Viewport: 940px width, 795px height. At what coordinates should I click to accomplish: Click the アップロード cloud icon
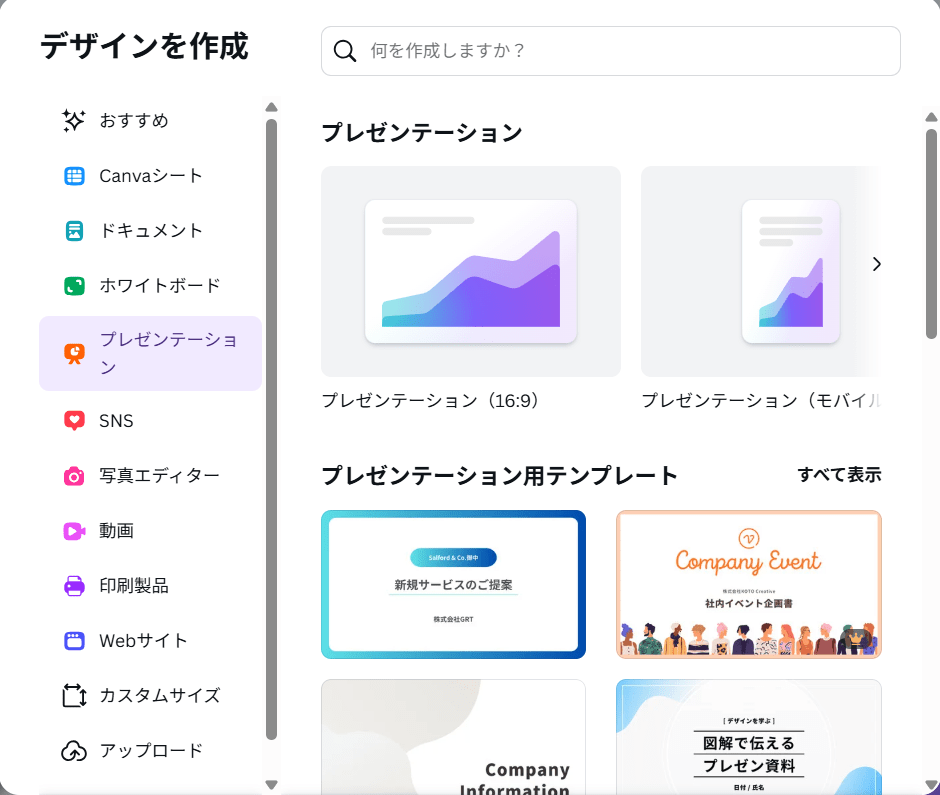74,751
